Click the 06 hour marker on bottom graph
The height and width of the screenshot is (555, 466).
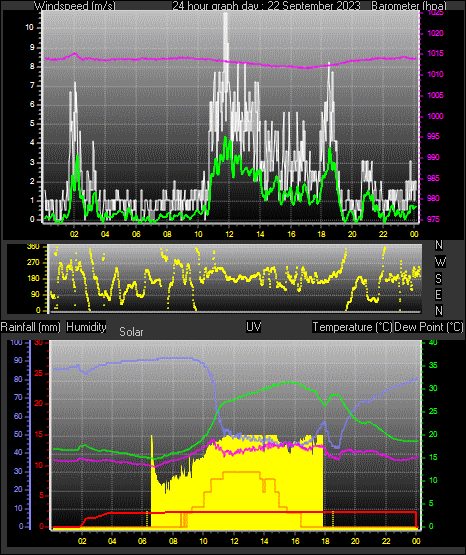[143, 541]
